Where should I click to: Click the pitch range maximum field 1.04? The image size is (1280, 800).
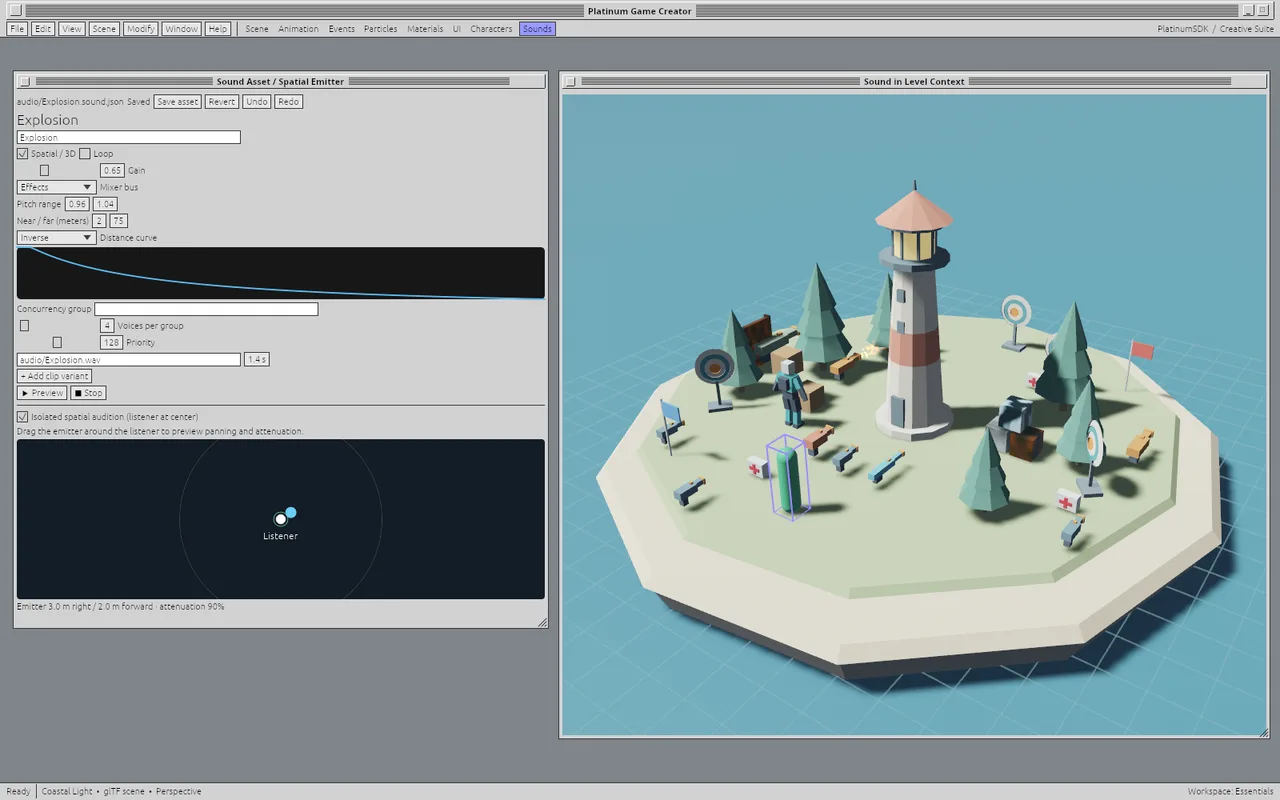click(105, 204)
